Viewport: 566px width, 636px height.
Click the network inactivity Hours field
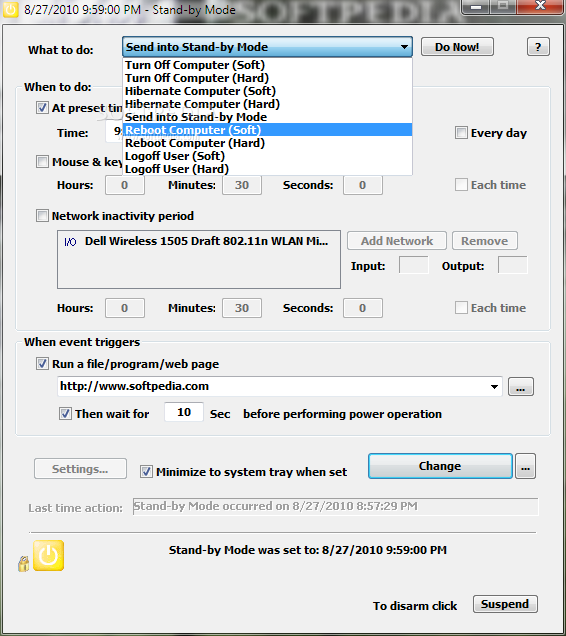[x=125, y=308]
